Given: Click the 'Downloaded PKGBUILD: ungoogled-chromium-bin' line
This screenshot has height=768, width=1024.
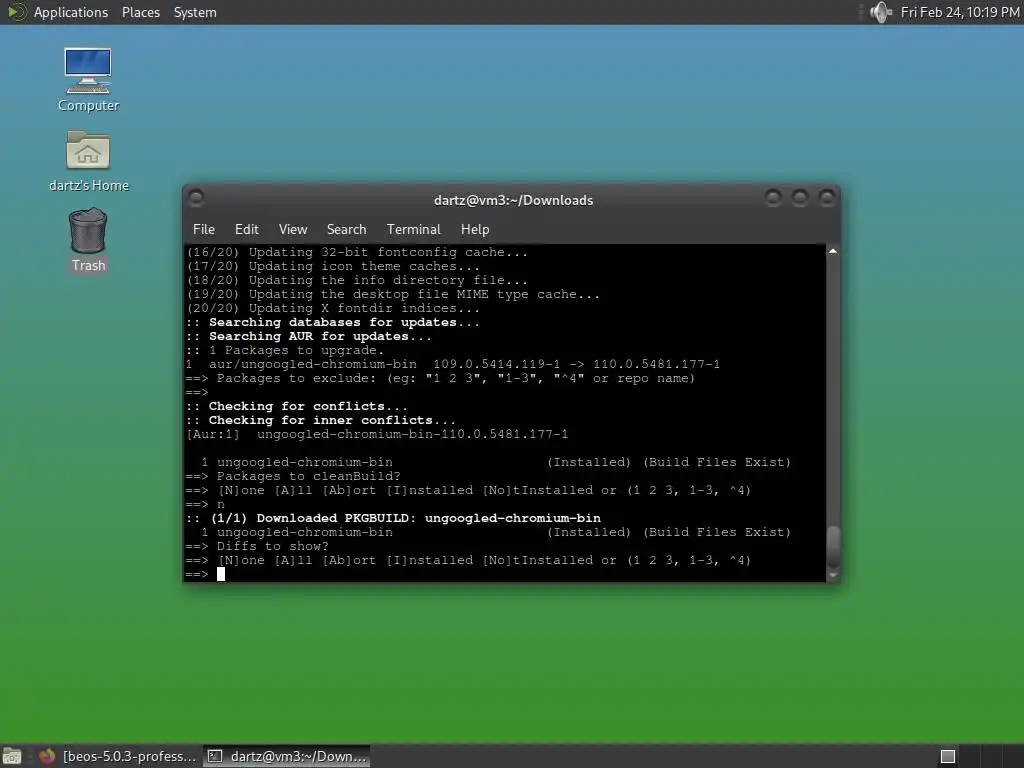Looking at the screenshot, I should pyautogui.click(x=394, y=518).
